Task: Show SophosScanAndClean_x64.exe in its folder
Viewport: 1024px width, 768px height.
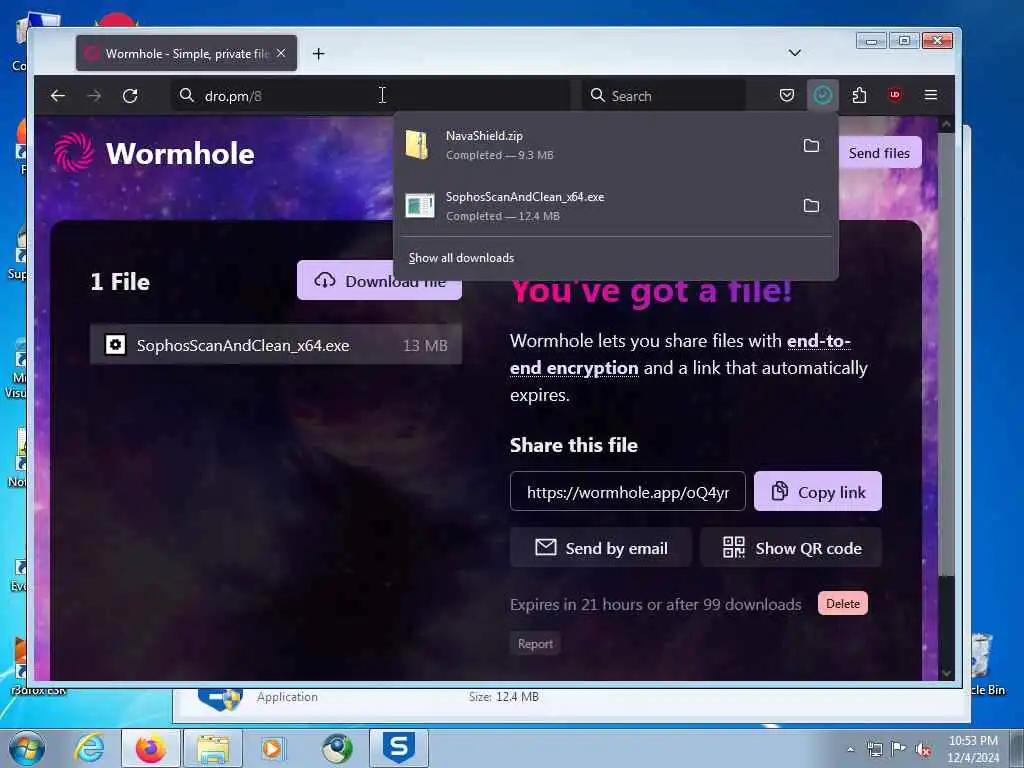Action: pyautogui.click(x=811, y=206)
